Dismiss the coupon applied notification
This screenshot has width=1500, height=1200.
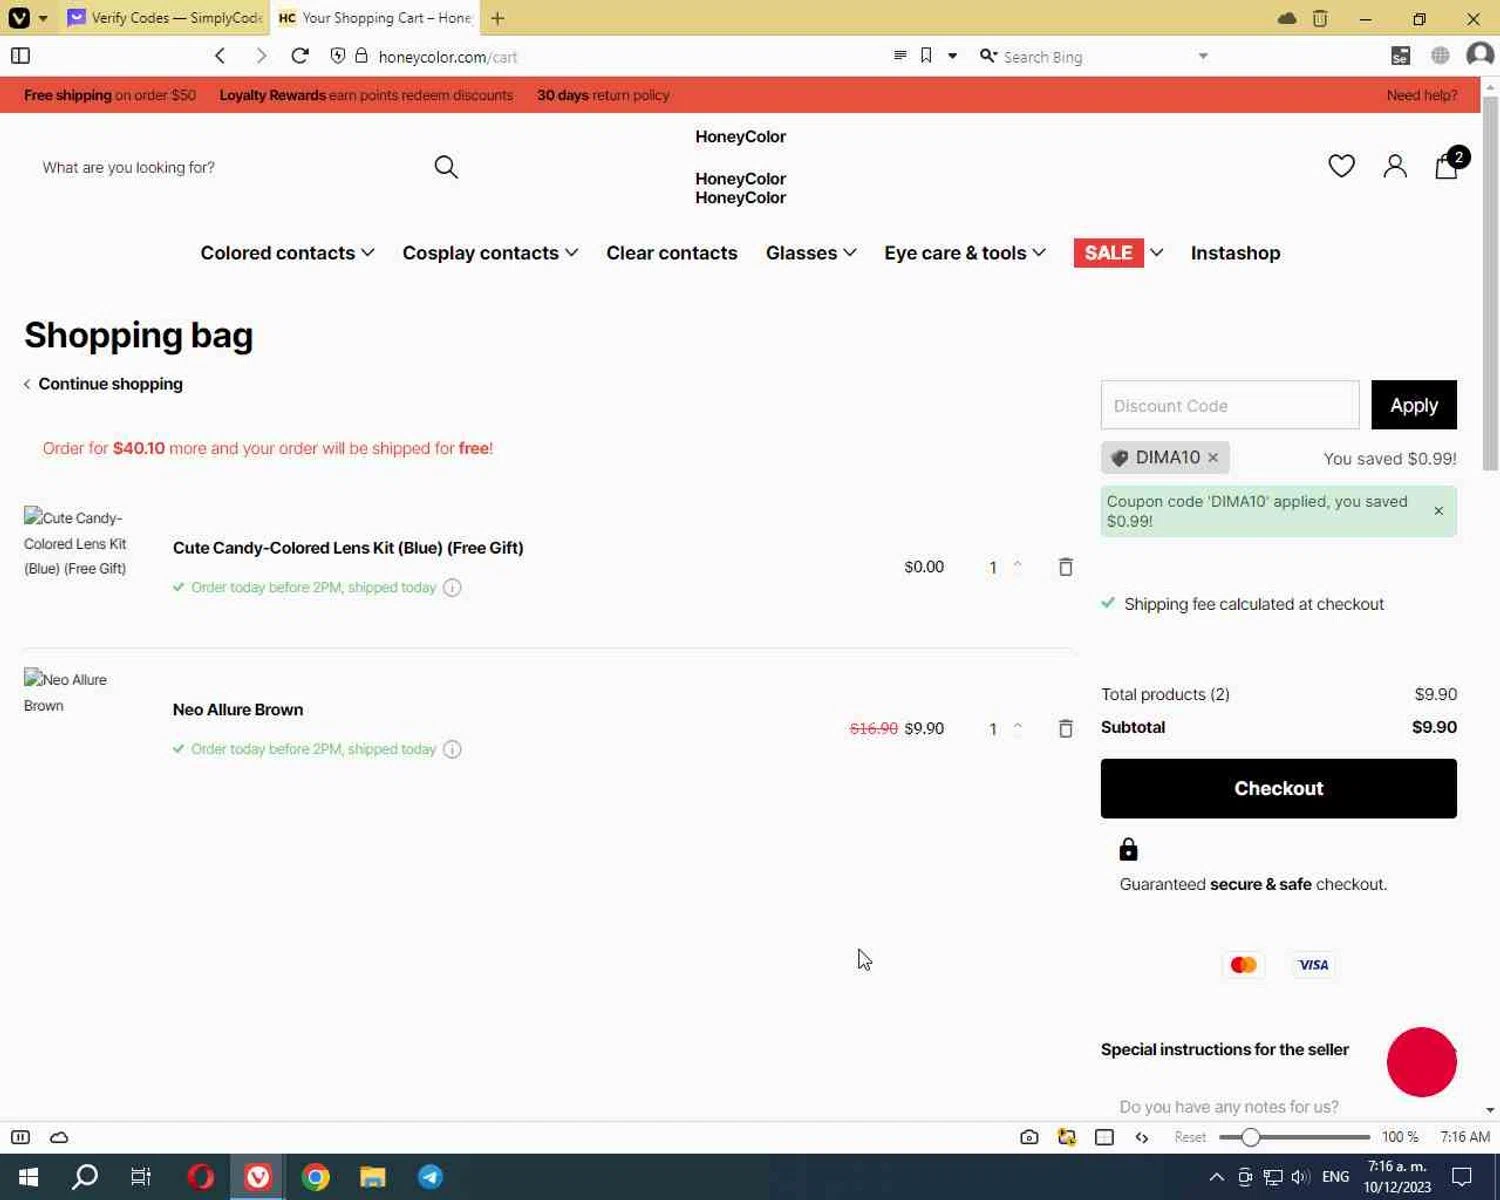(x=1438, y=511)
